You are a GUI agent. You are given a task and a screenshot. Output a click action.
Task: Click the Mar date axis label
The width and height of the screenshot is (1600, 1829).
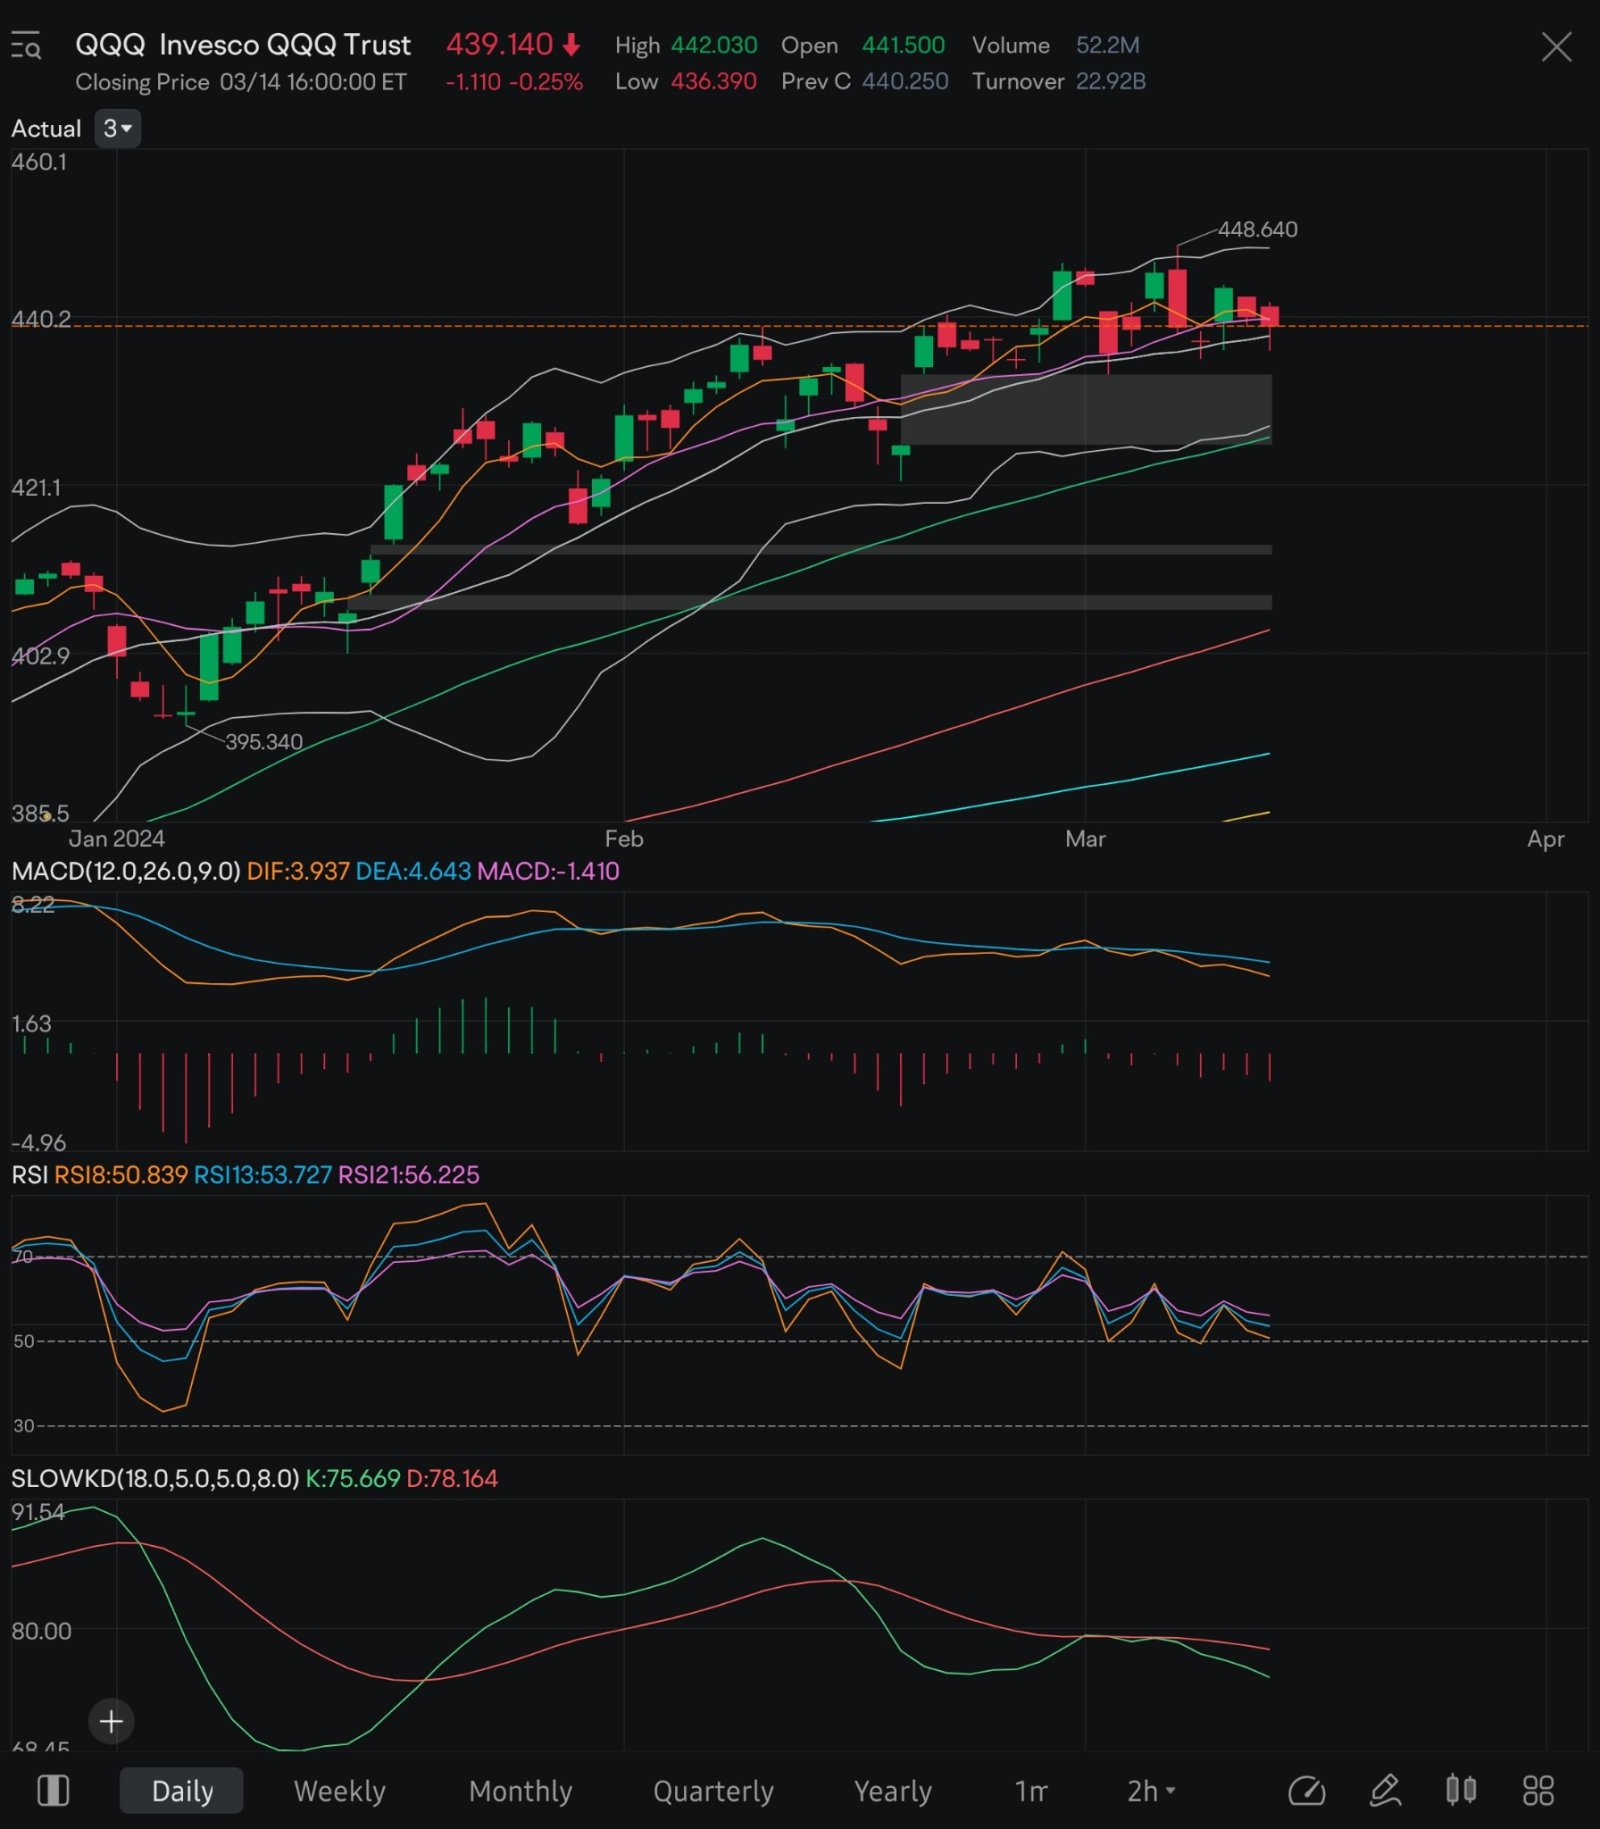click(x=1086, y=839)
